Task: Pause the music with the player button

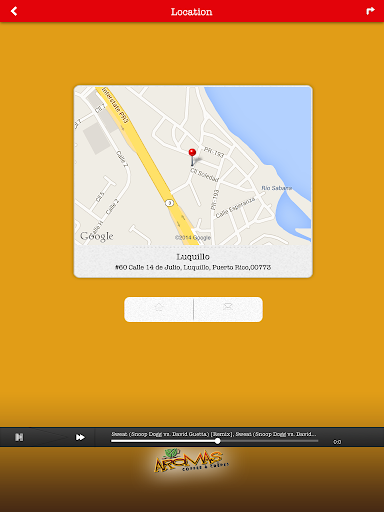Action: click(x=19, y=437)
